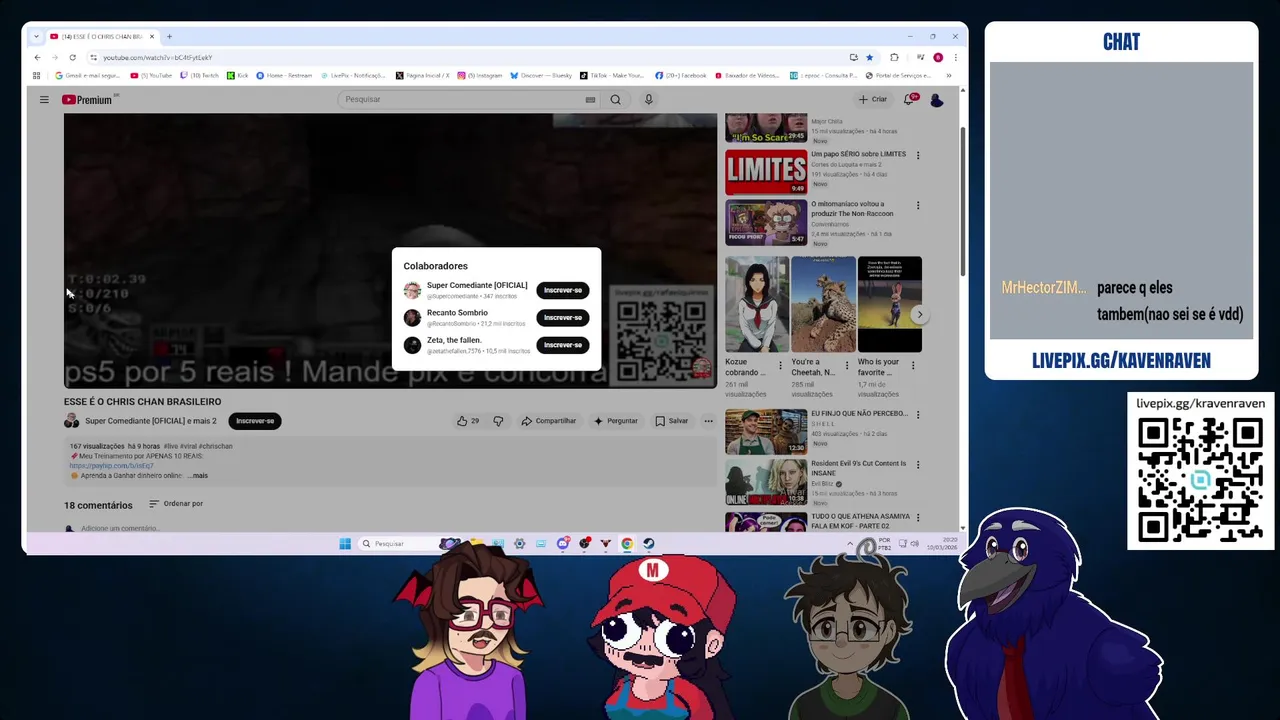Like the video with thumbs up

pyautogui.click(x=468, y=421)
